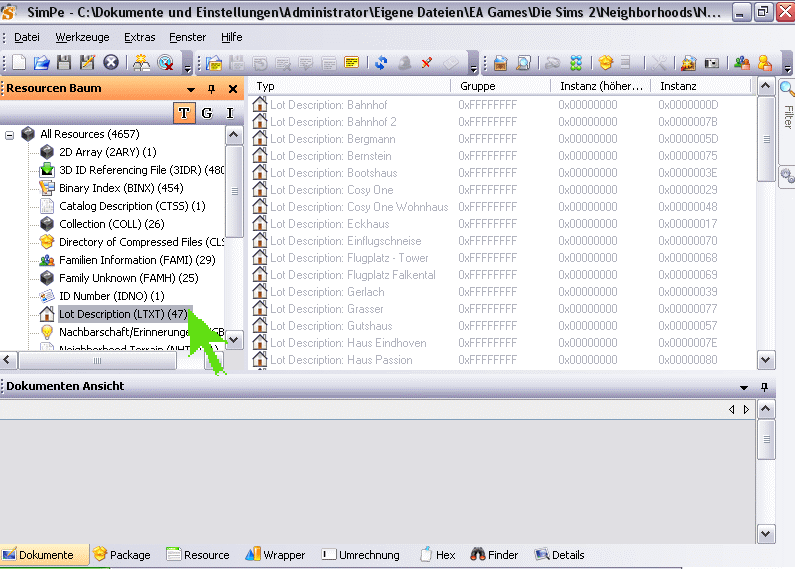This screenshot has height=569, width=795.
Task: Toggle the I instance view button
Action: pos(230,113)
